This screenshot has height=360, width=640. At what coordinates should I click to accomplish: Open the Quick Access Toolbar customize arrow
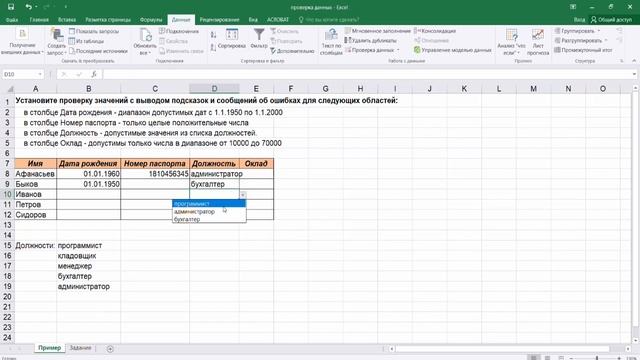(x=65, y=7)
